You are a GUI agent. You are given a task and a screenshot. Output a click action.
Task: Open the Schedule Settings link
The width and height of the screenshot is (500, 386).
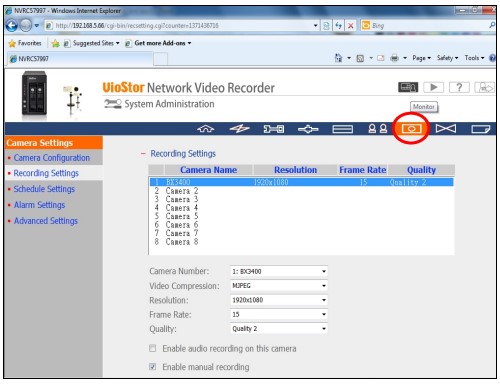pos(44,189)
